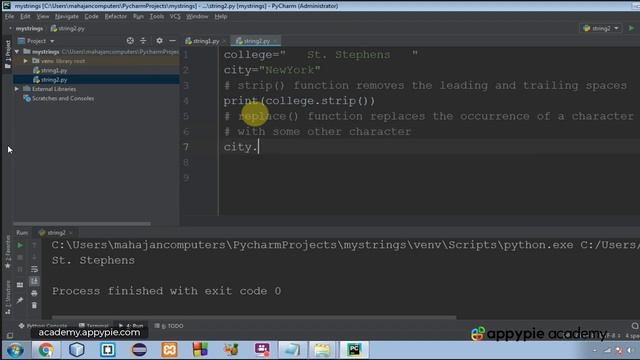Click 'Process finished with exit code 0' text
The image size is (640, 360).
[166, 291]
